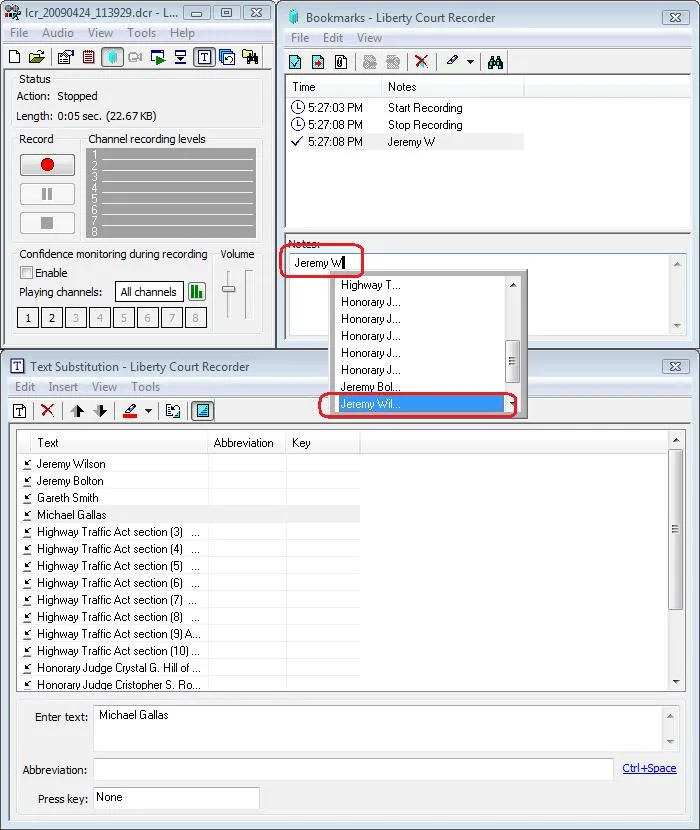Screen dimensions: 700x830
Task: Toggle the cyan panel view icon
Action: tap(203, 411)
